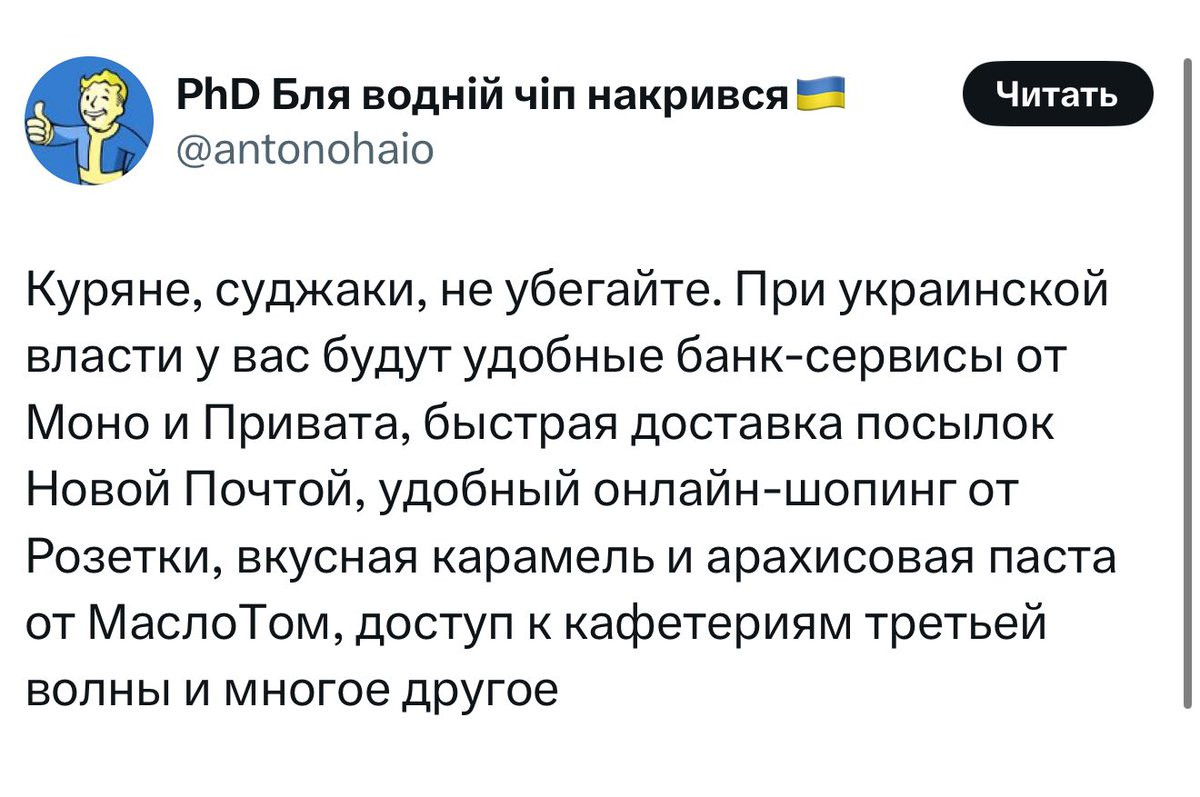This screenshot has height=797, width=1200.
Task: Open the Vault Boy profile avatar
Action: click(87, 121)
